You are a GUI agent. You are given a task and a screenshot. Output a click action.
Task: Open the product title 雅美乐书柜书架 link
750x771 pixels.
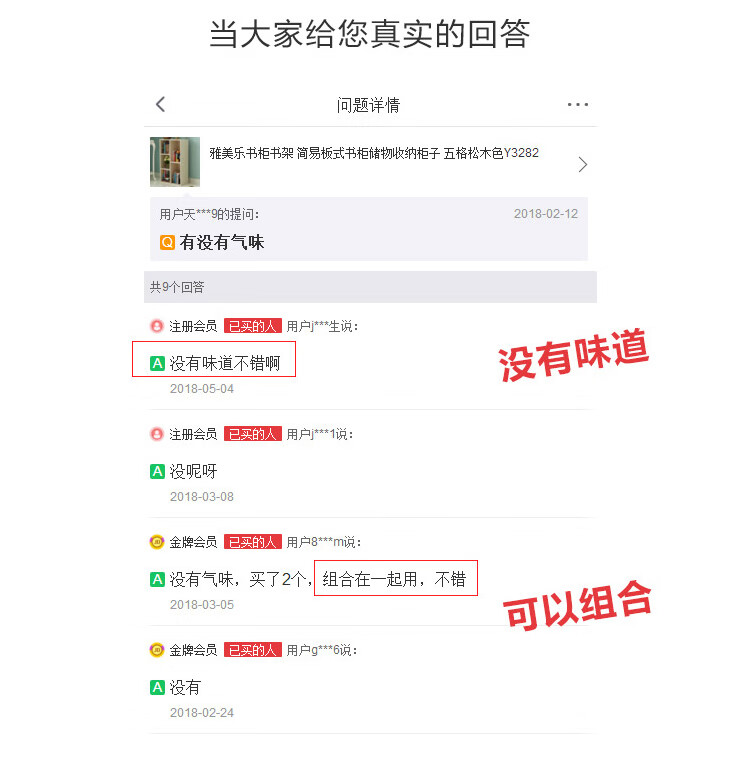click(374, 153)
